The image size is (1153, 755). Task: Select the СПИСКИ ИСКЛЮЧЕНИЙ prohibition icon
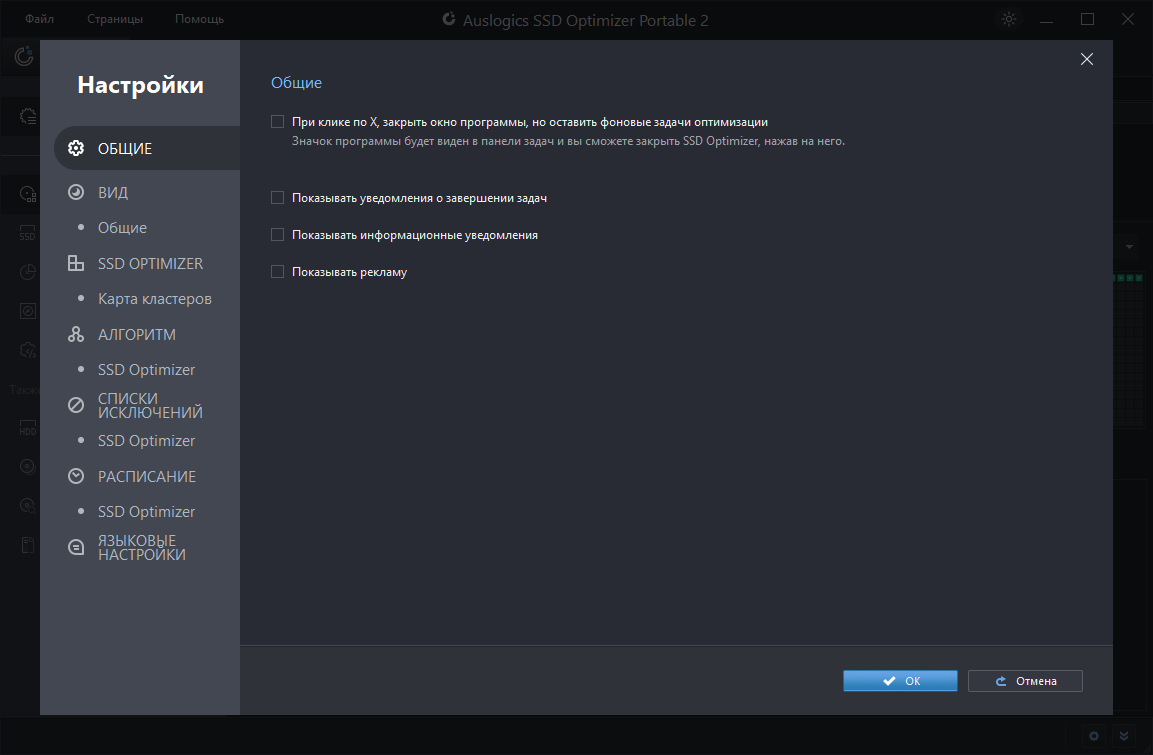[76, 405]
